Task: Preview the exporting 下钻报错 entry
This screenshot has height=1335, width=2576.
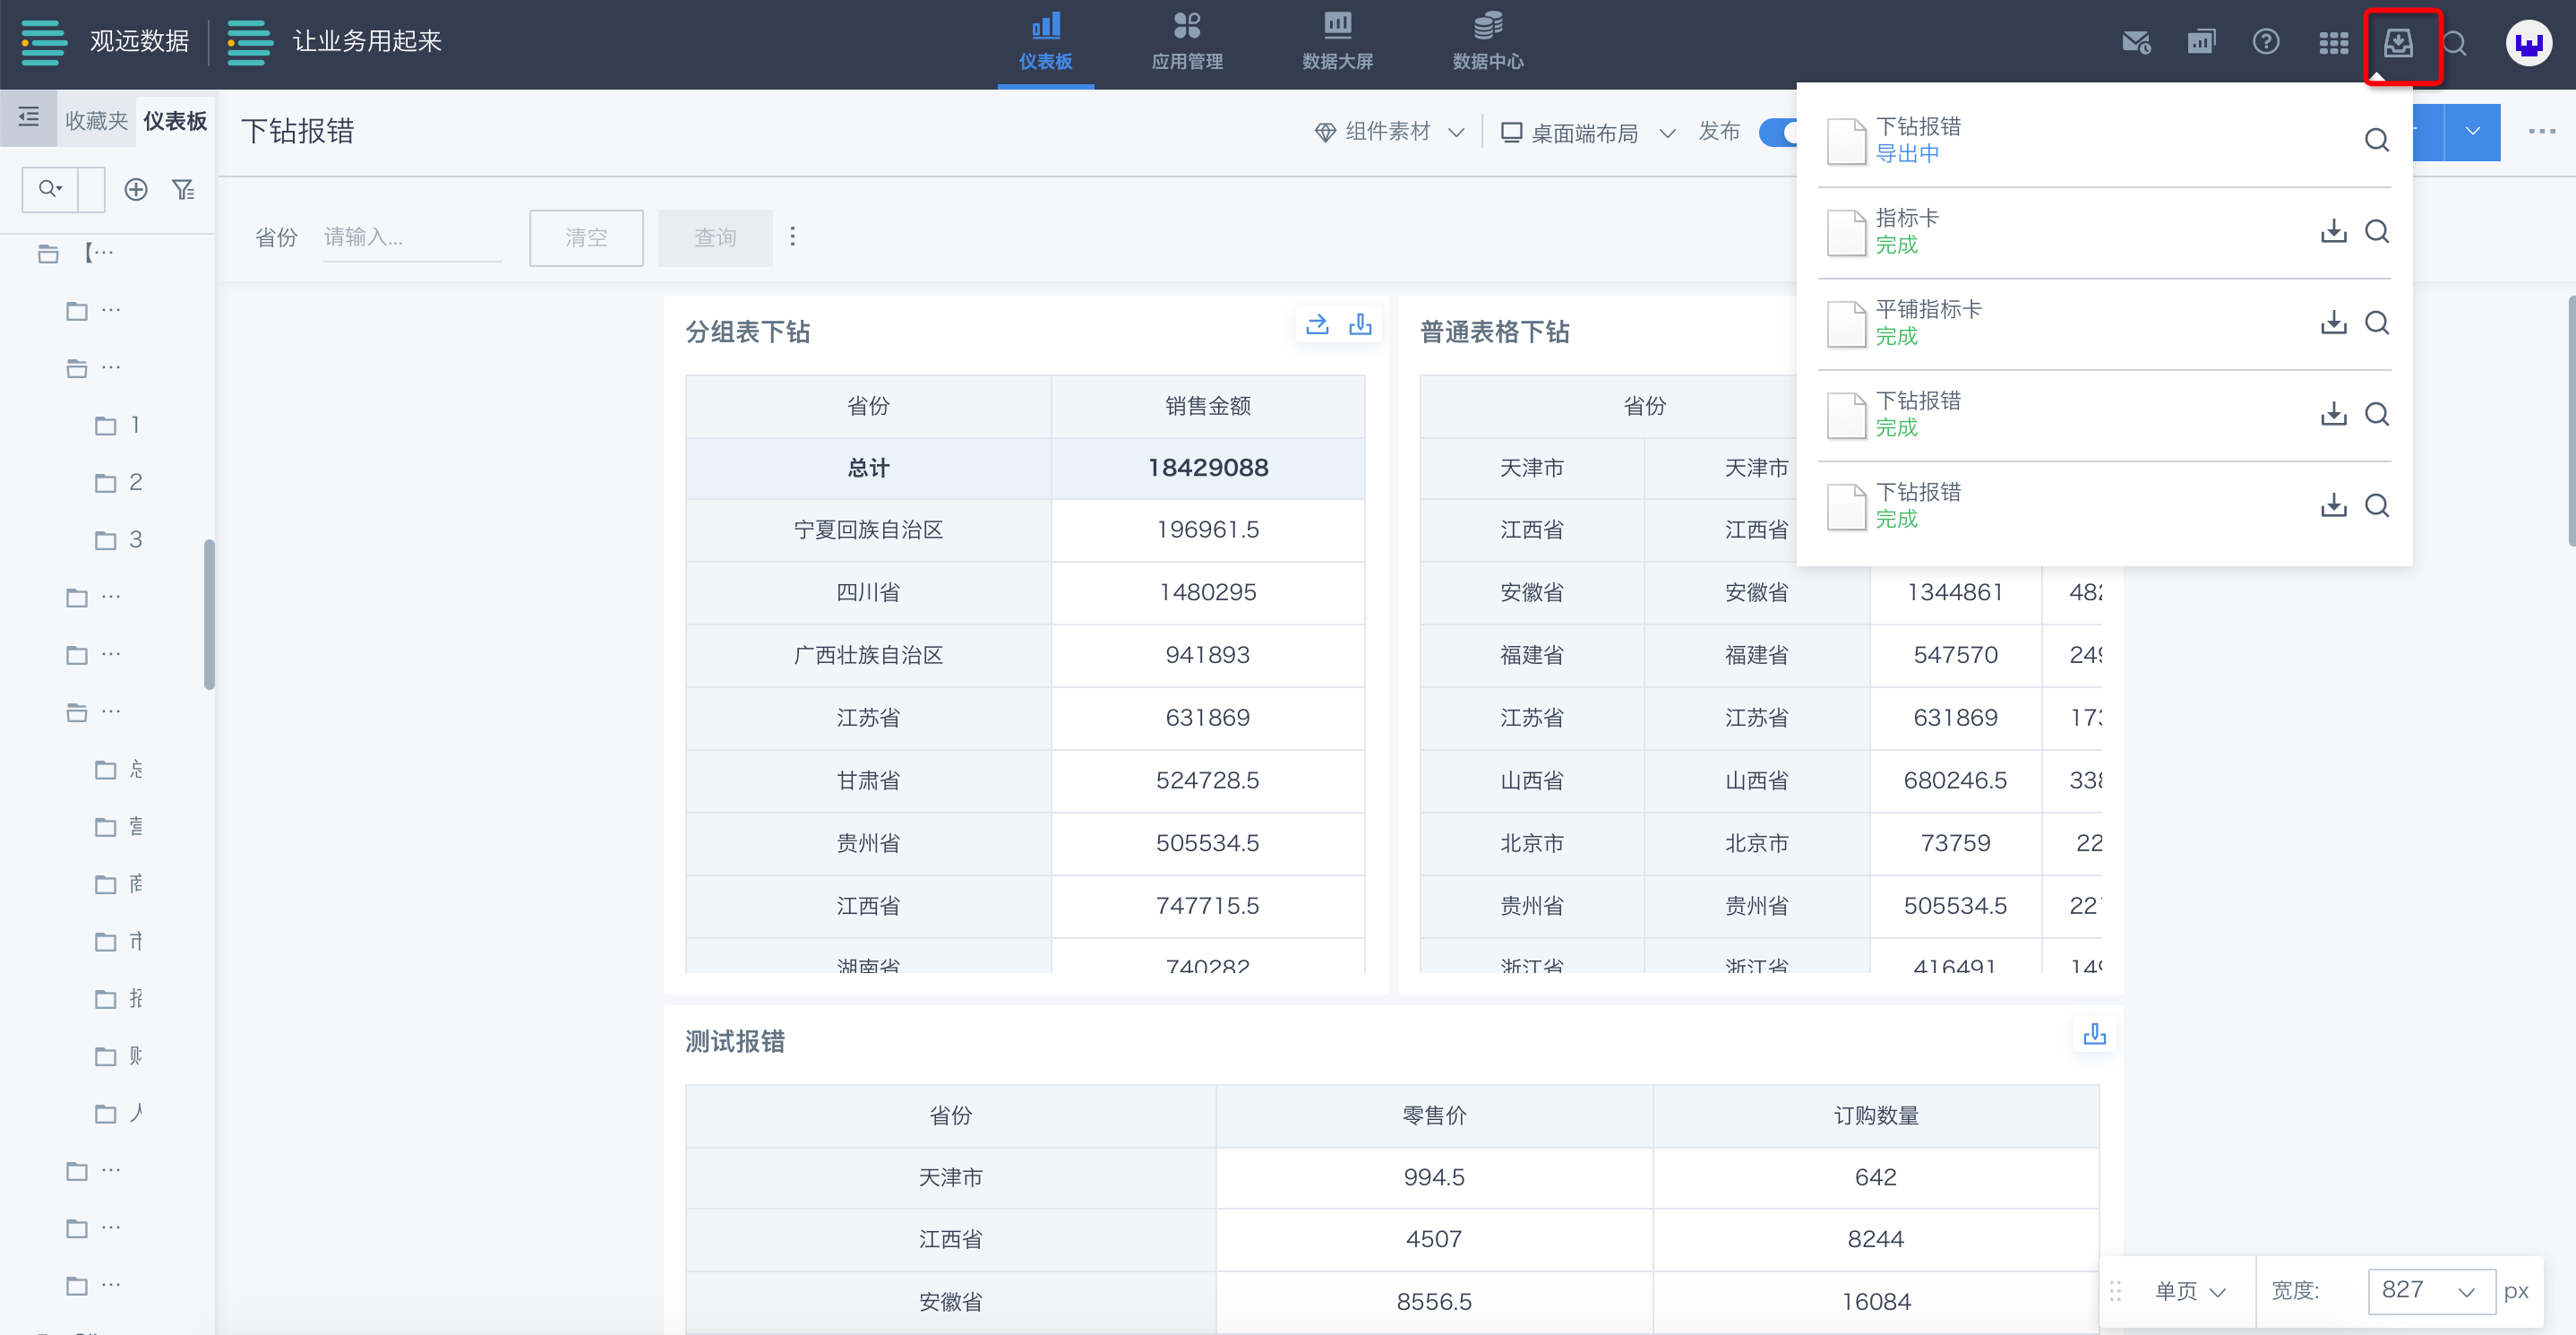Action: tap(2377, 140)
